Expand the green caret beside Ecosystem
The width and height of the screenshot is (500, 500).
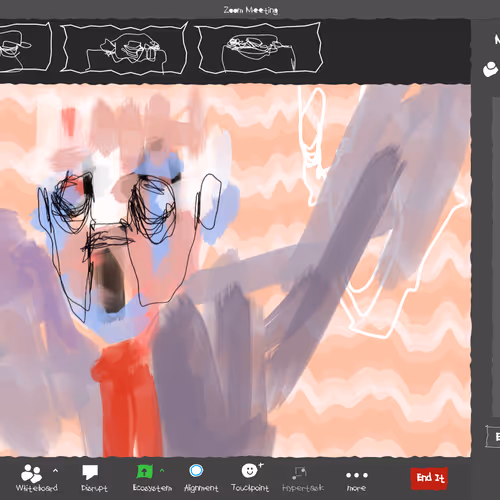(x=162, y=470)
